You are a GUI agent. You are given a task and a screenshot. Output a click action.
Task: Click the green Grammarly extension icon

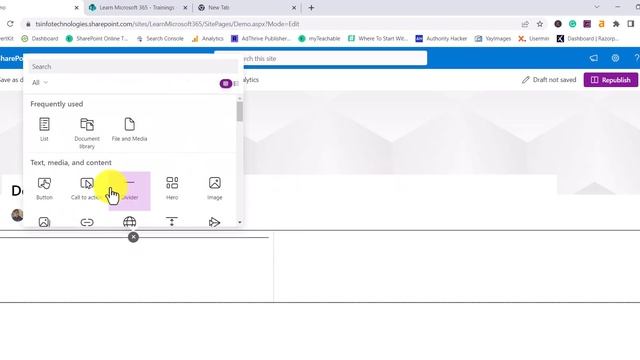click(x=572, y=24)
